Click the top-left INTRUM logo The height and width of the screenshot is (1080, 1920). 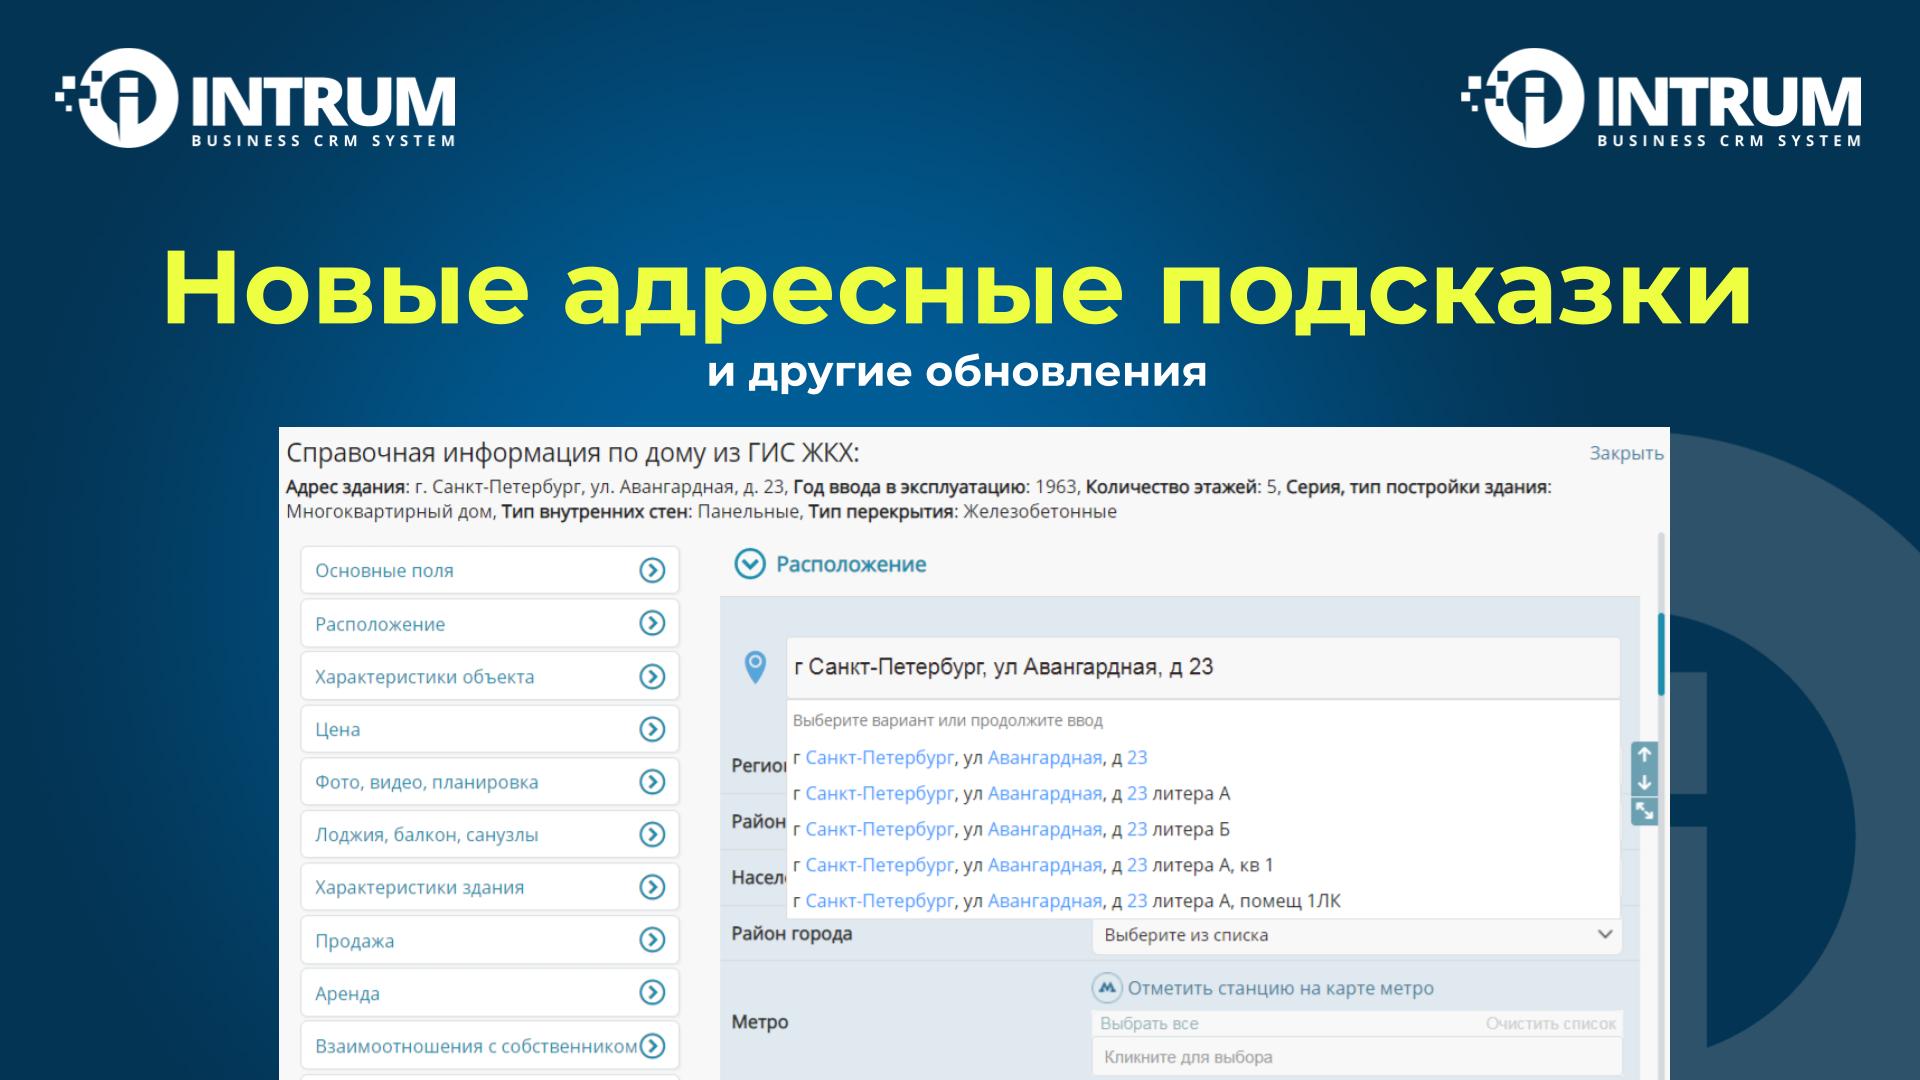(x=256, y=98)
